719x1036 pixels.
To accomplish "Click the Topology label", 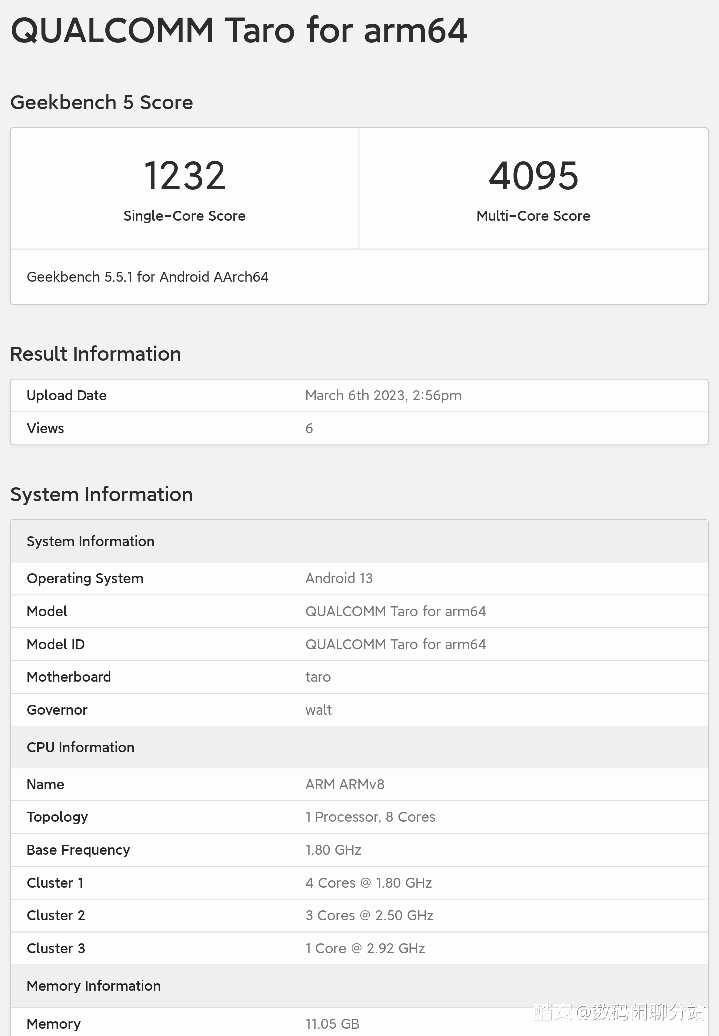I will (x=57, y=817).
